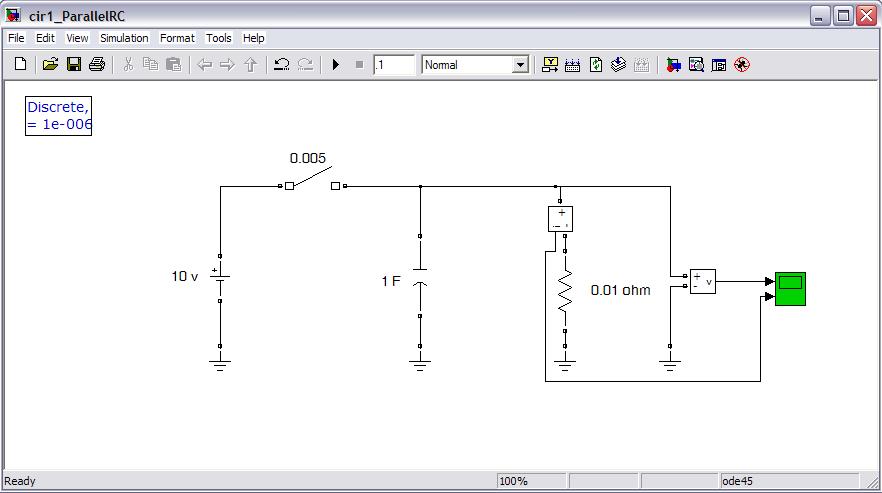882x493 pixels.
Task: Select the 0.01 ohm resistor
Action: (565, 290)
